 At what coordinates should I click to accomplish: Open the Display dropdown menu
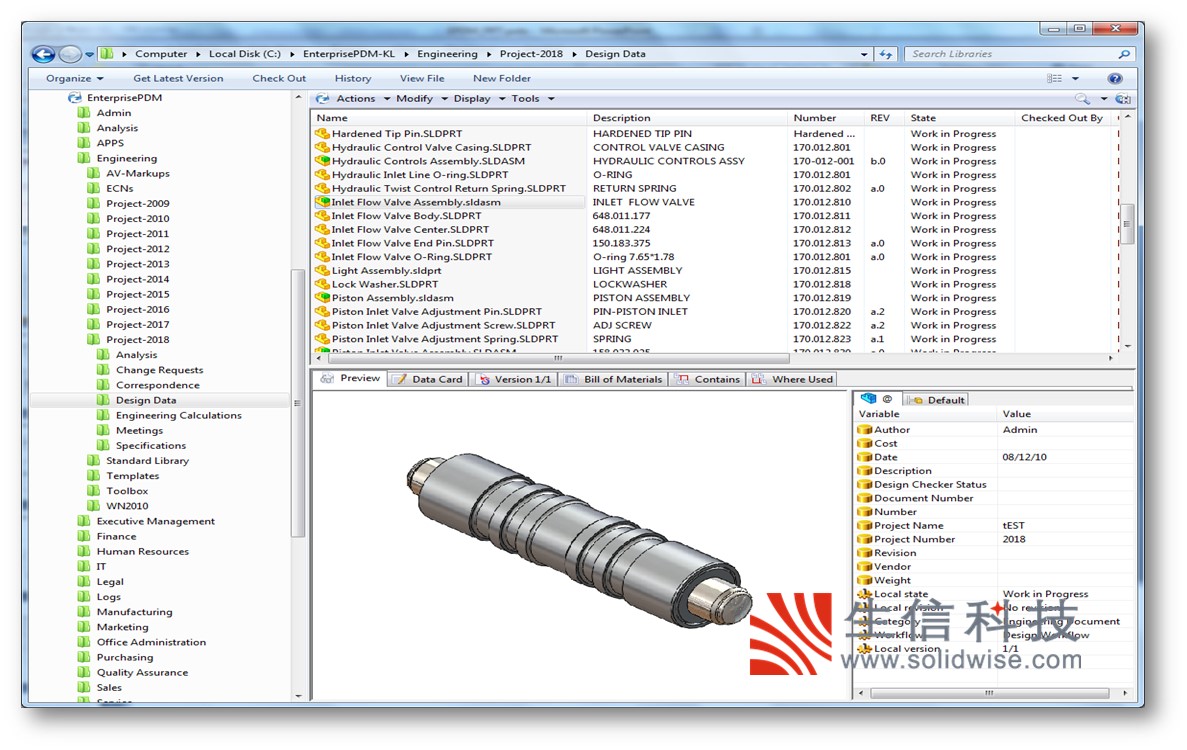point(478,99)
